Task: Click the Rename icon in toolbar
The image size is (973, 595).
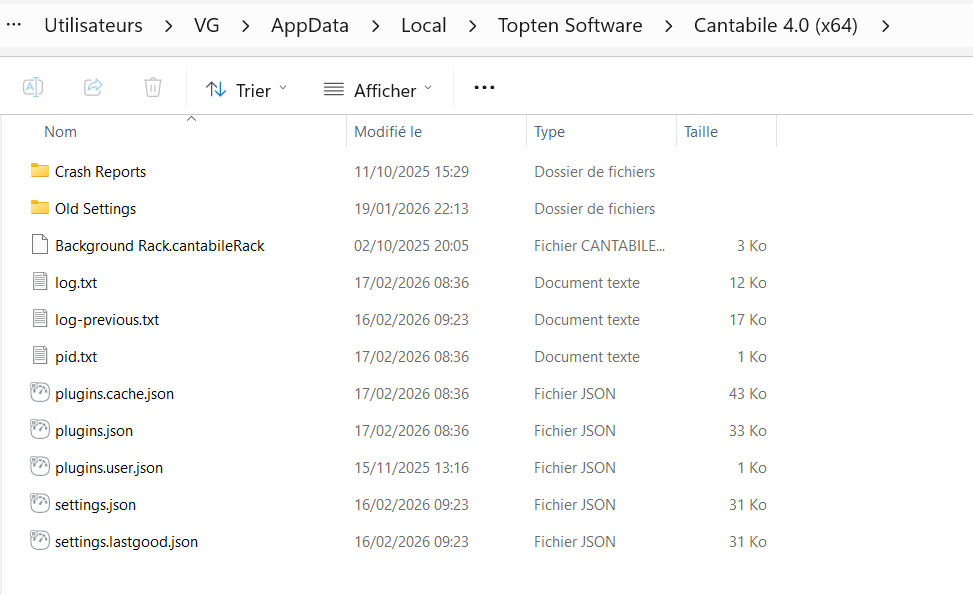Action: (33, 88)
